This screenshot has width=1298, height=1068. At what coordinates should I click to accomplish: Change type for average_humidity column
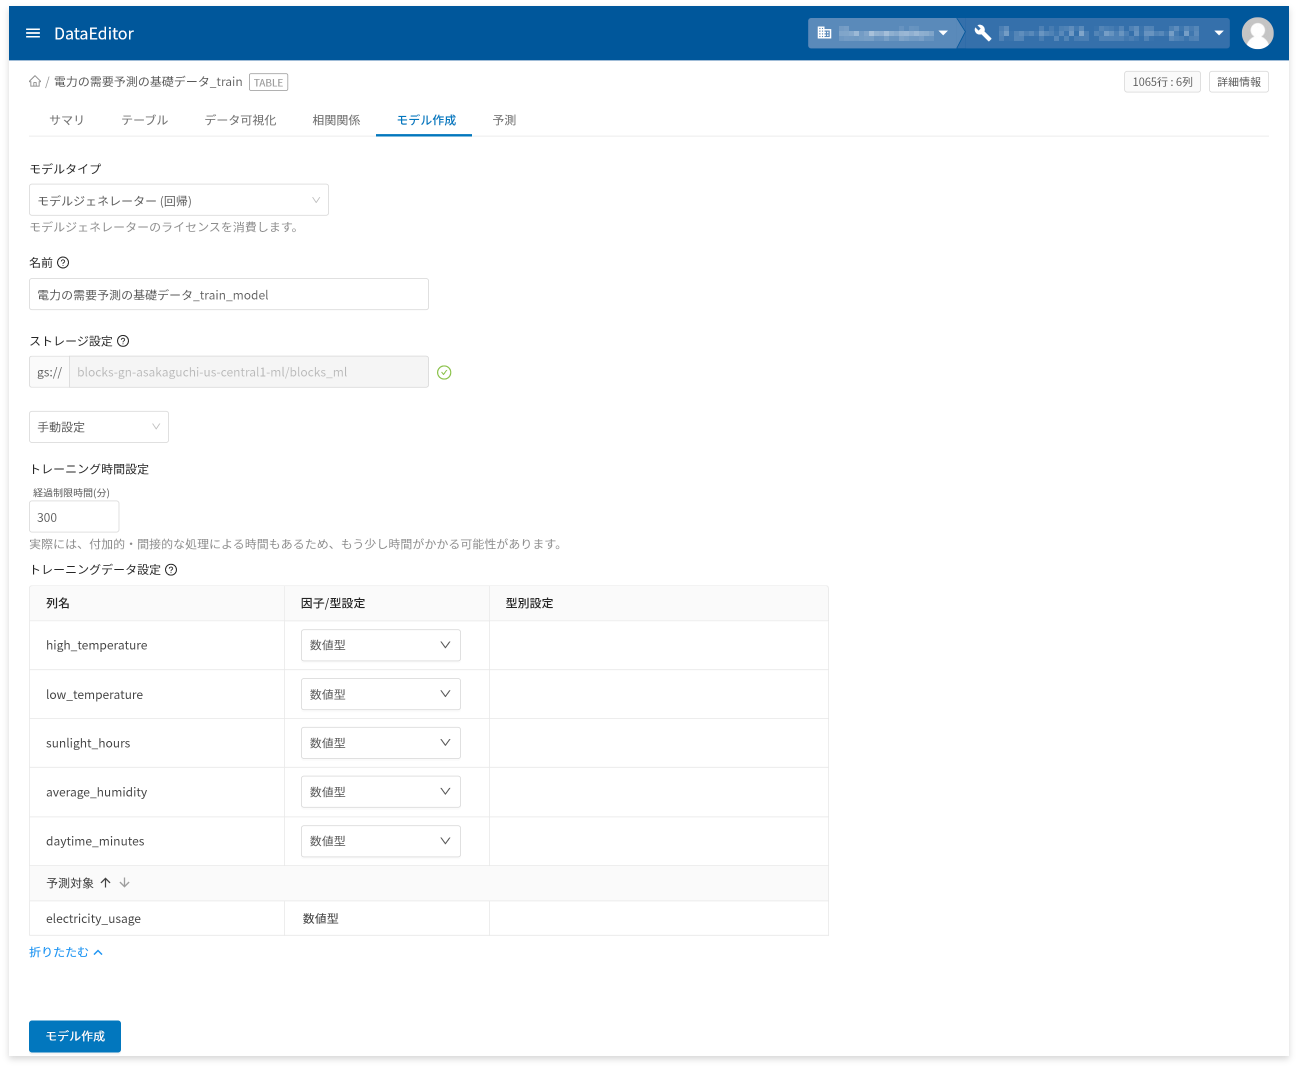380,792
